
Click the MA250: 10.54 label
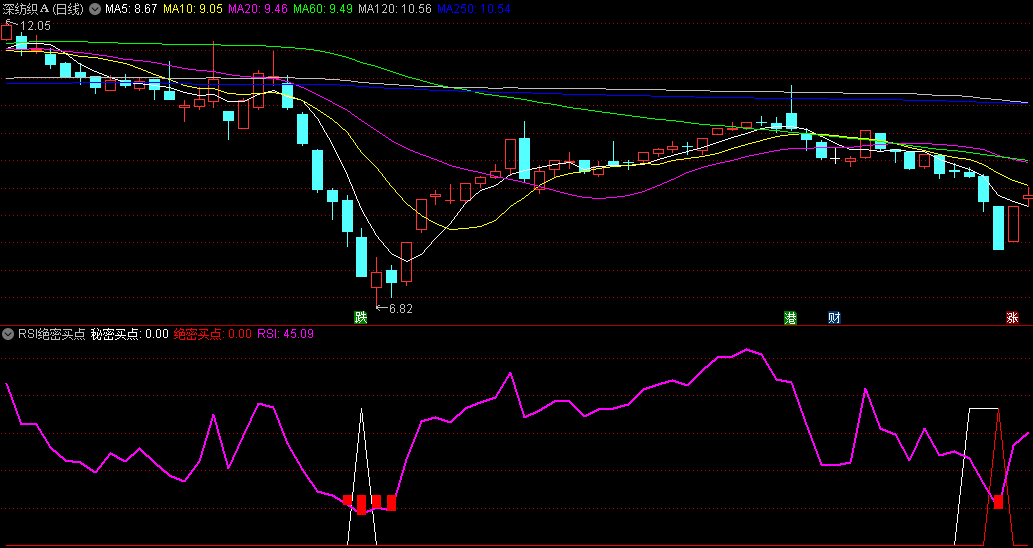473,9
